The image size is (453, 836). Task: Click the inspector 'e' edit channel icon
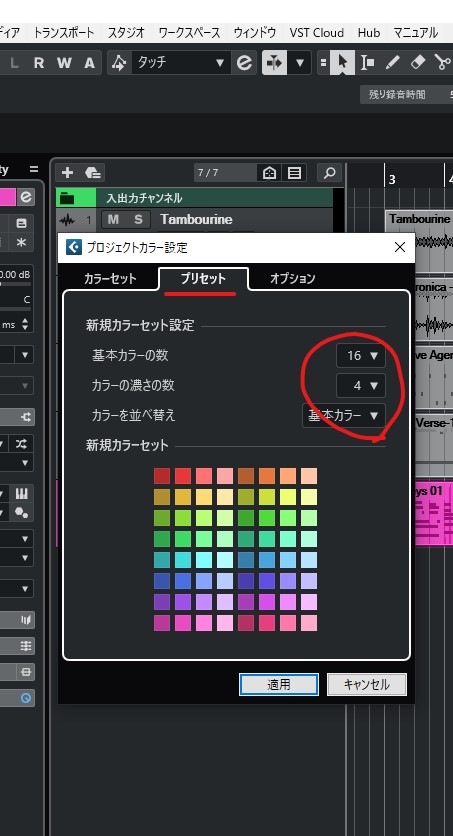coord(26,197)
